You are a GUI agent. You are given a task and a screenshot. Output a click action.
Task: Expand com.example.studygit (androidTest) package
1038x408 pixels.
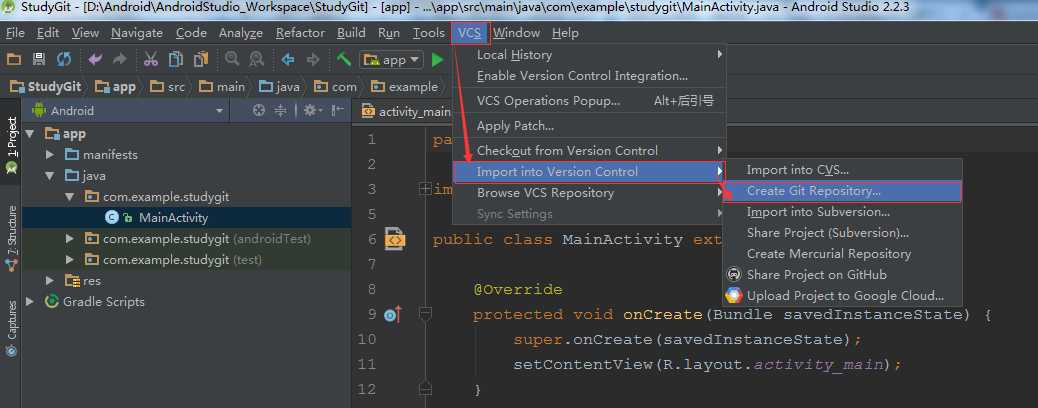click(70, 238)
